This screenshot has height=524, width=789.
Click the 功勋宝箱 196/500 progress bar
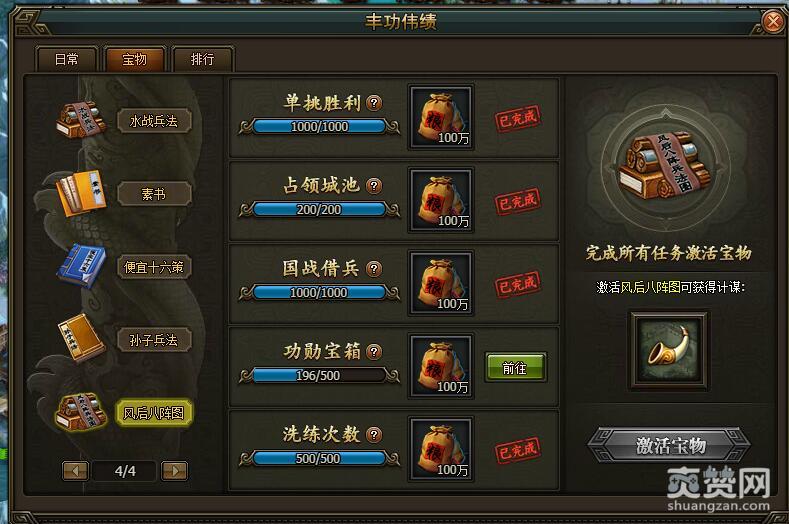tap(319, 376)
